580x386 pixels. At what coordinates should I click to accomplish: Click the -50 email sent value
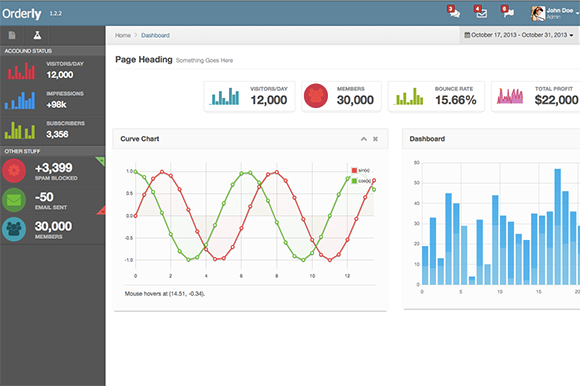(44, 197)
